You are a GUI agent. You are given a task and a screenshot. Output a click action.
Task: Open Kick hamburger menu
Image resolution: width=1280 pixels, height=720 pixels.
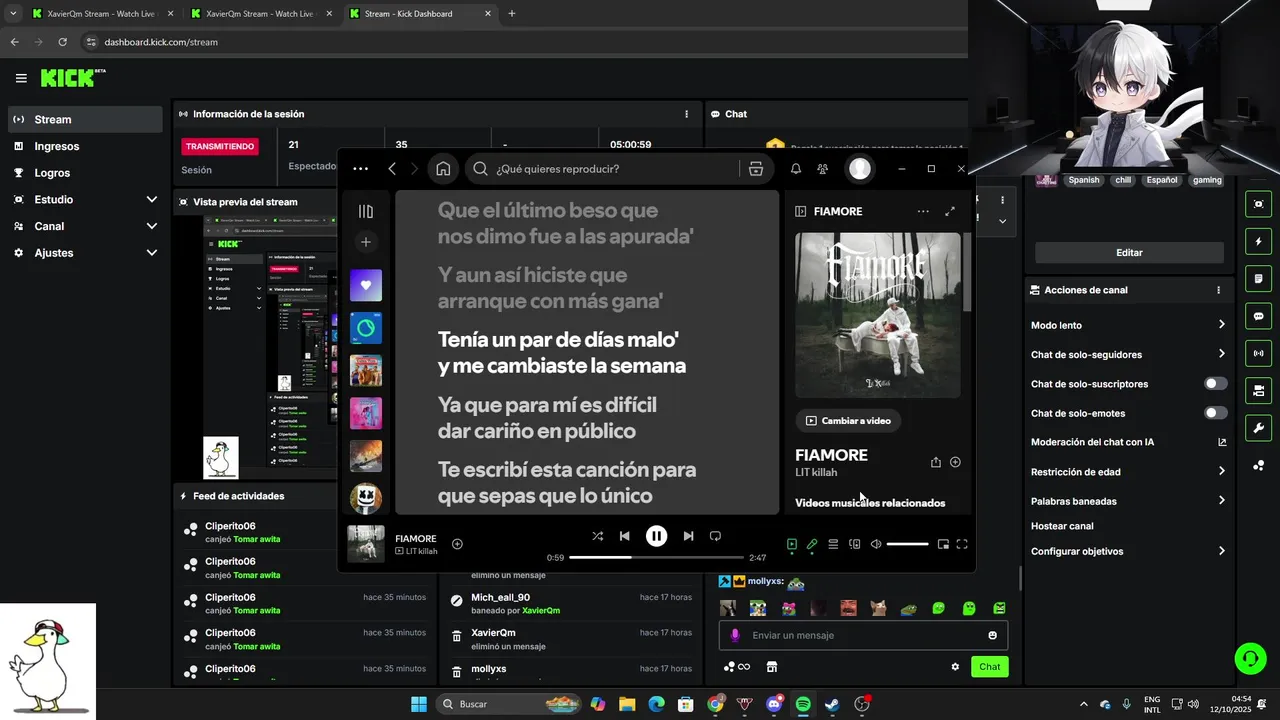(x=21, y=78)
